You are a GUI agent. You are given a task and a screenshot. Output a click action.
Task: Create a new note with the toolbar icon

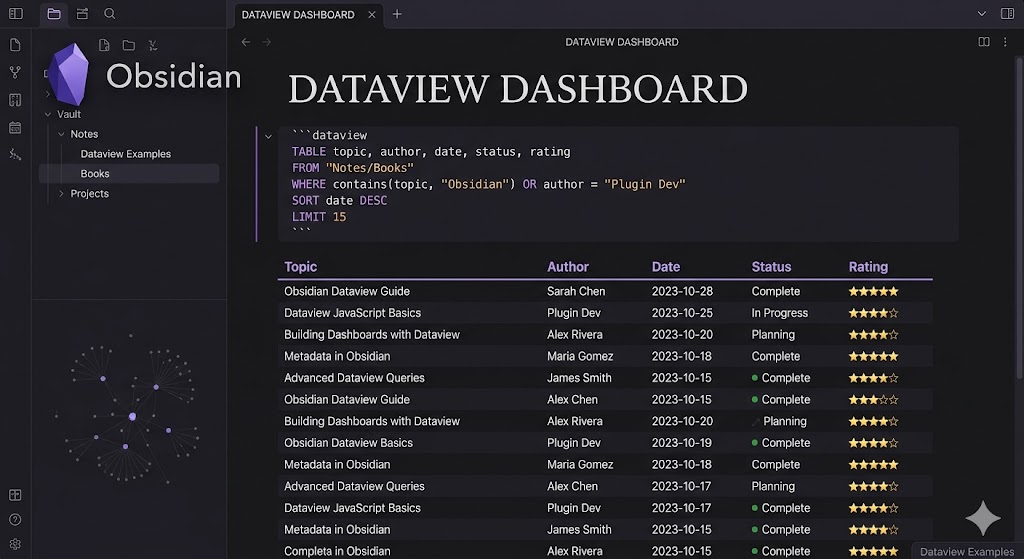pos(104,45)
